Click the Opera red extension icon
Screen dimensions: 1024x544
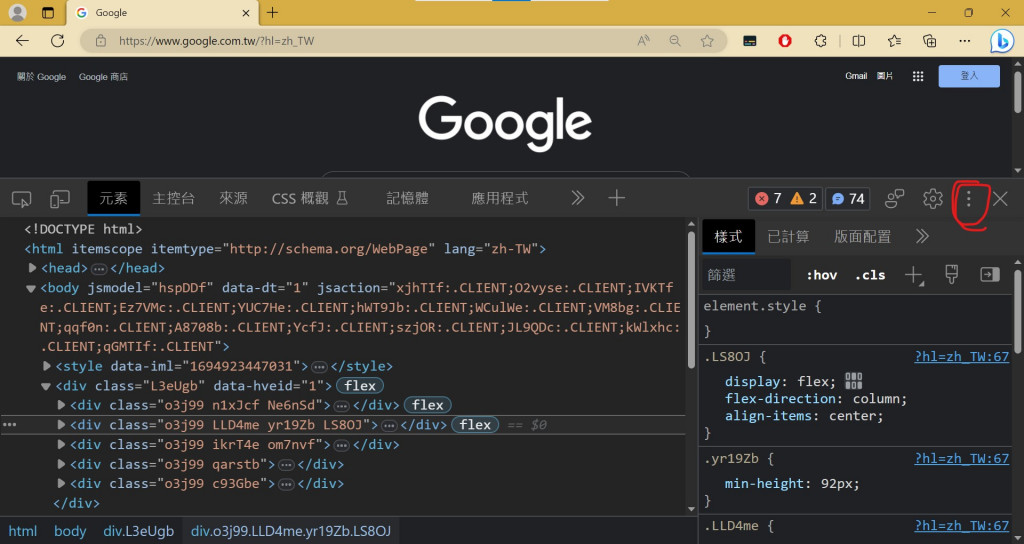click(x=785, y=40)
